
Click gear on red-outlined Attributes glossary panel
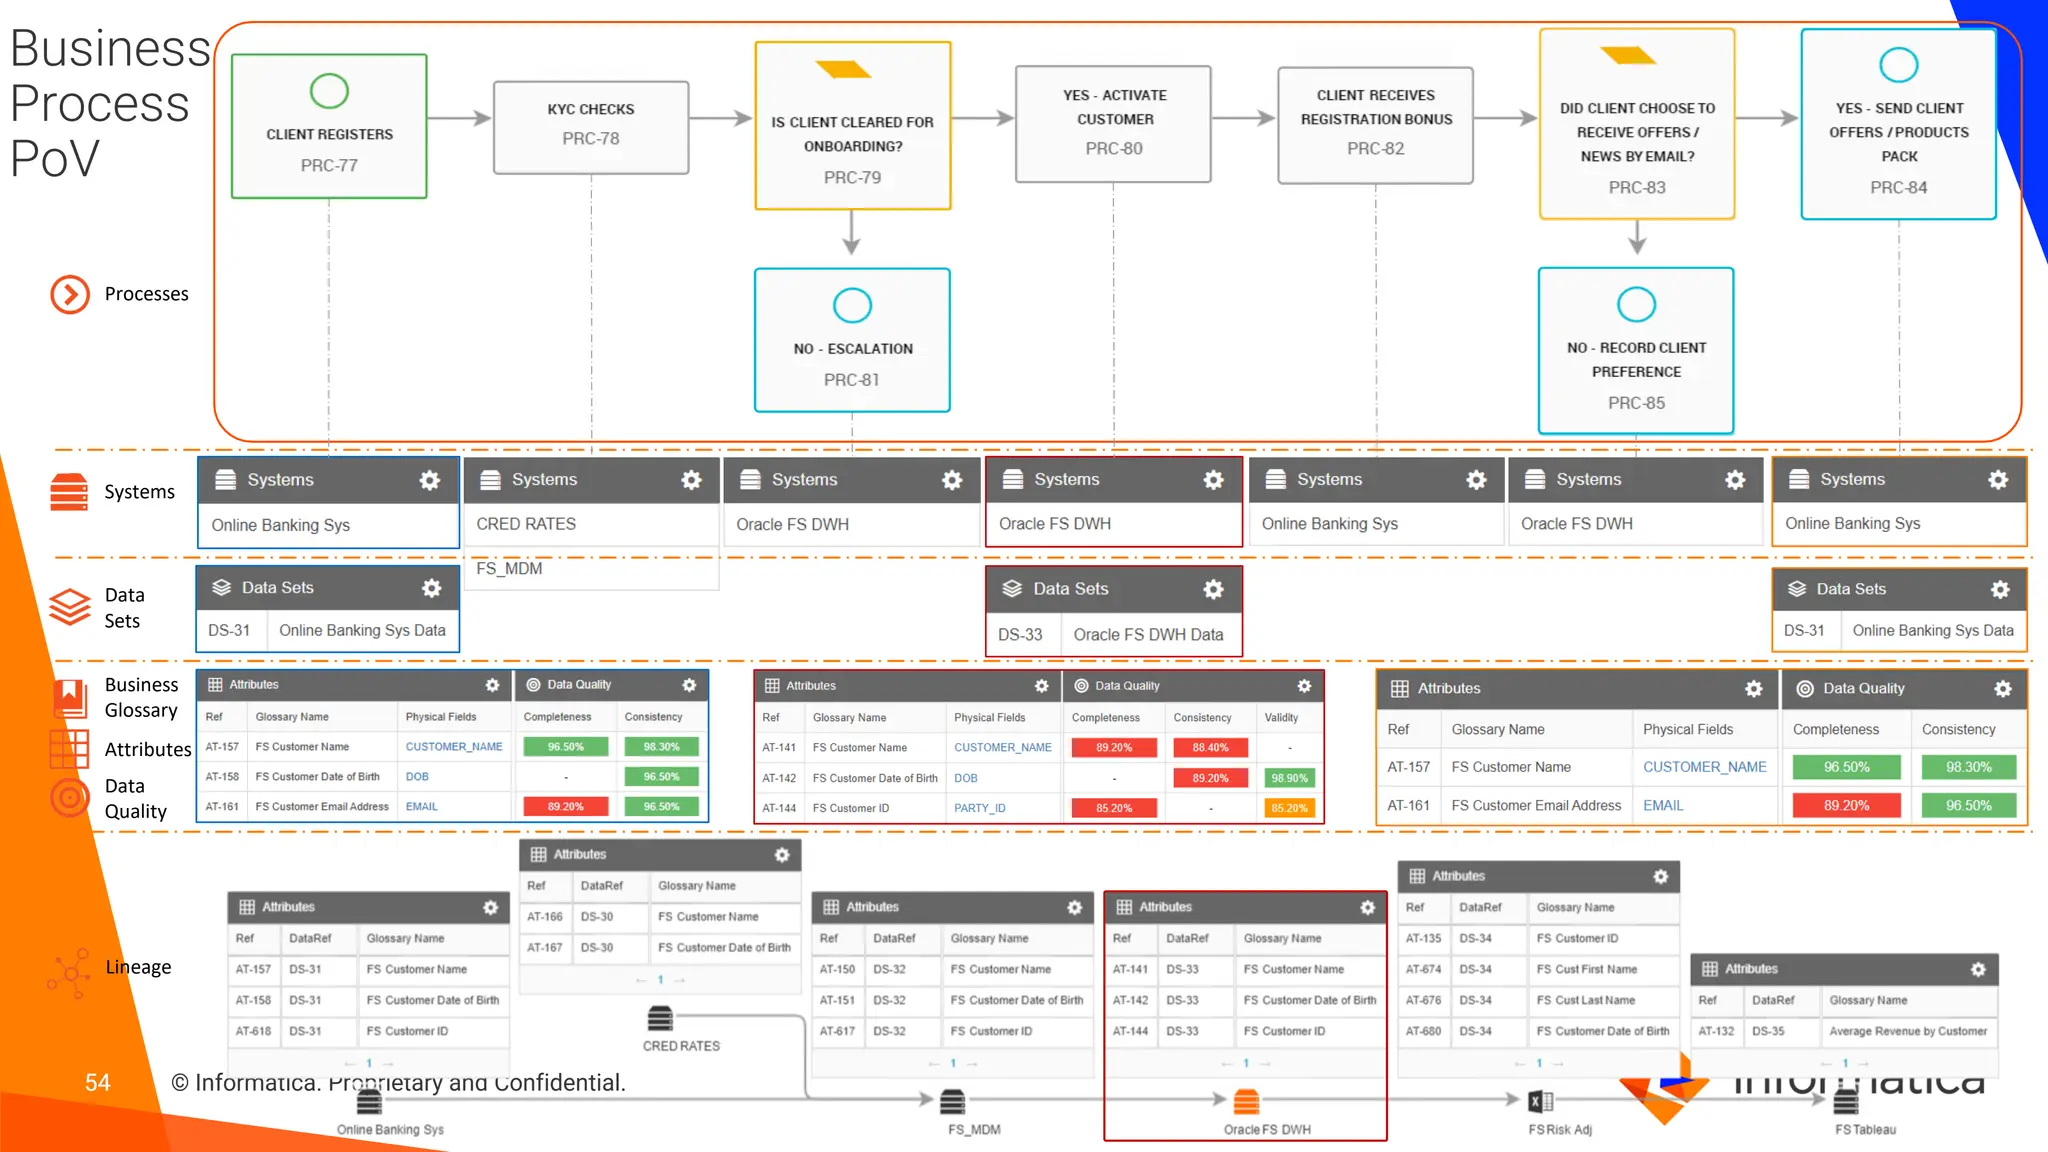click(x=1041, y=686)
